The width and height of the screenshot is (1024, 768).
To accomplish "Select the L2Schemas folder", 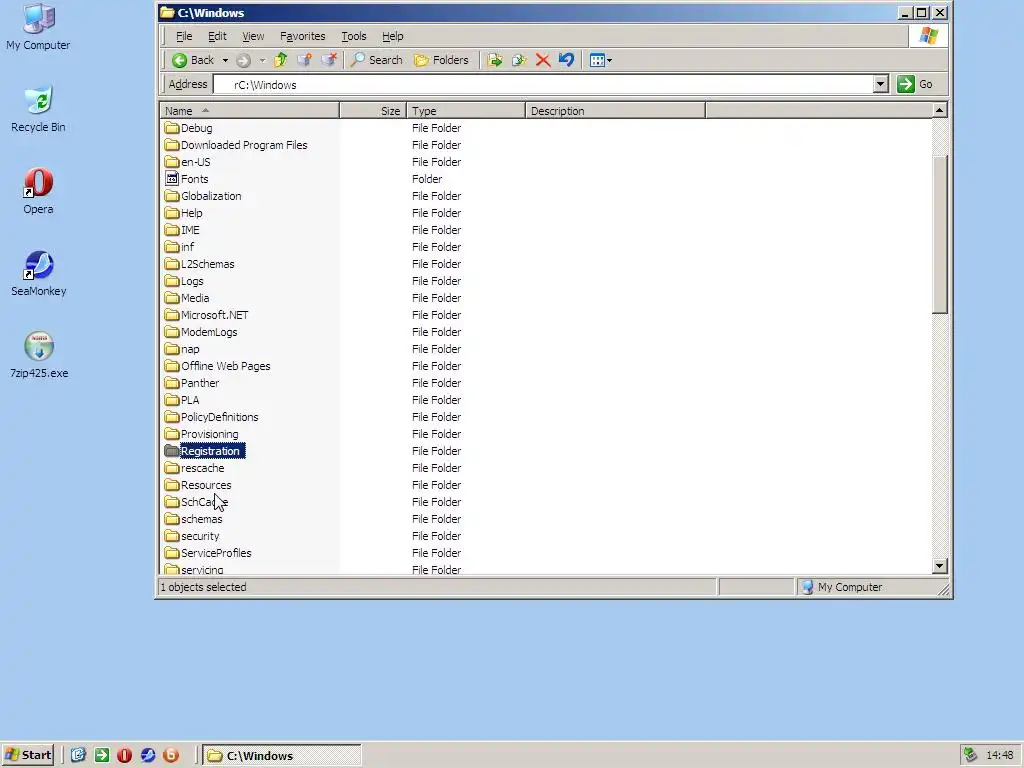I will (200, 264).
